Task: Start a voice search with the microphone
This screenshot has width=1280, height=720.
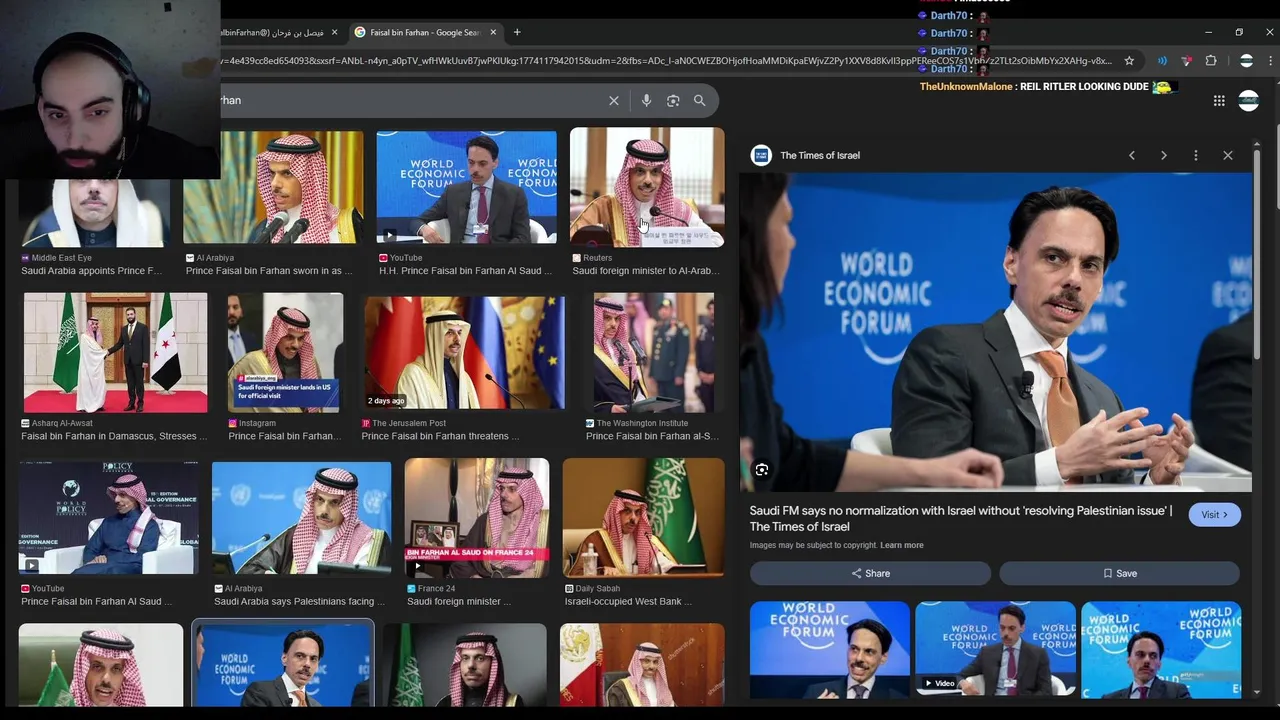Action: pos(646,100)
